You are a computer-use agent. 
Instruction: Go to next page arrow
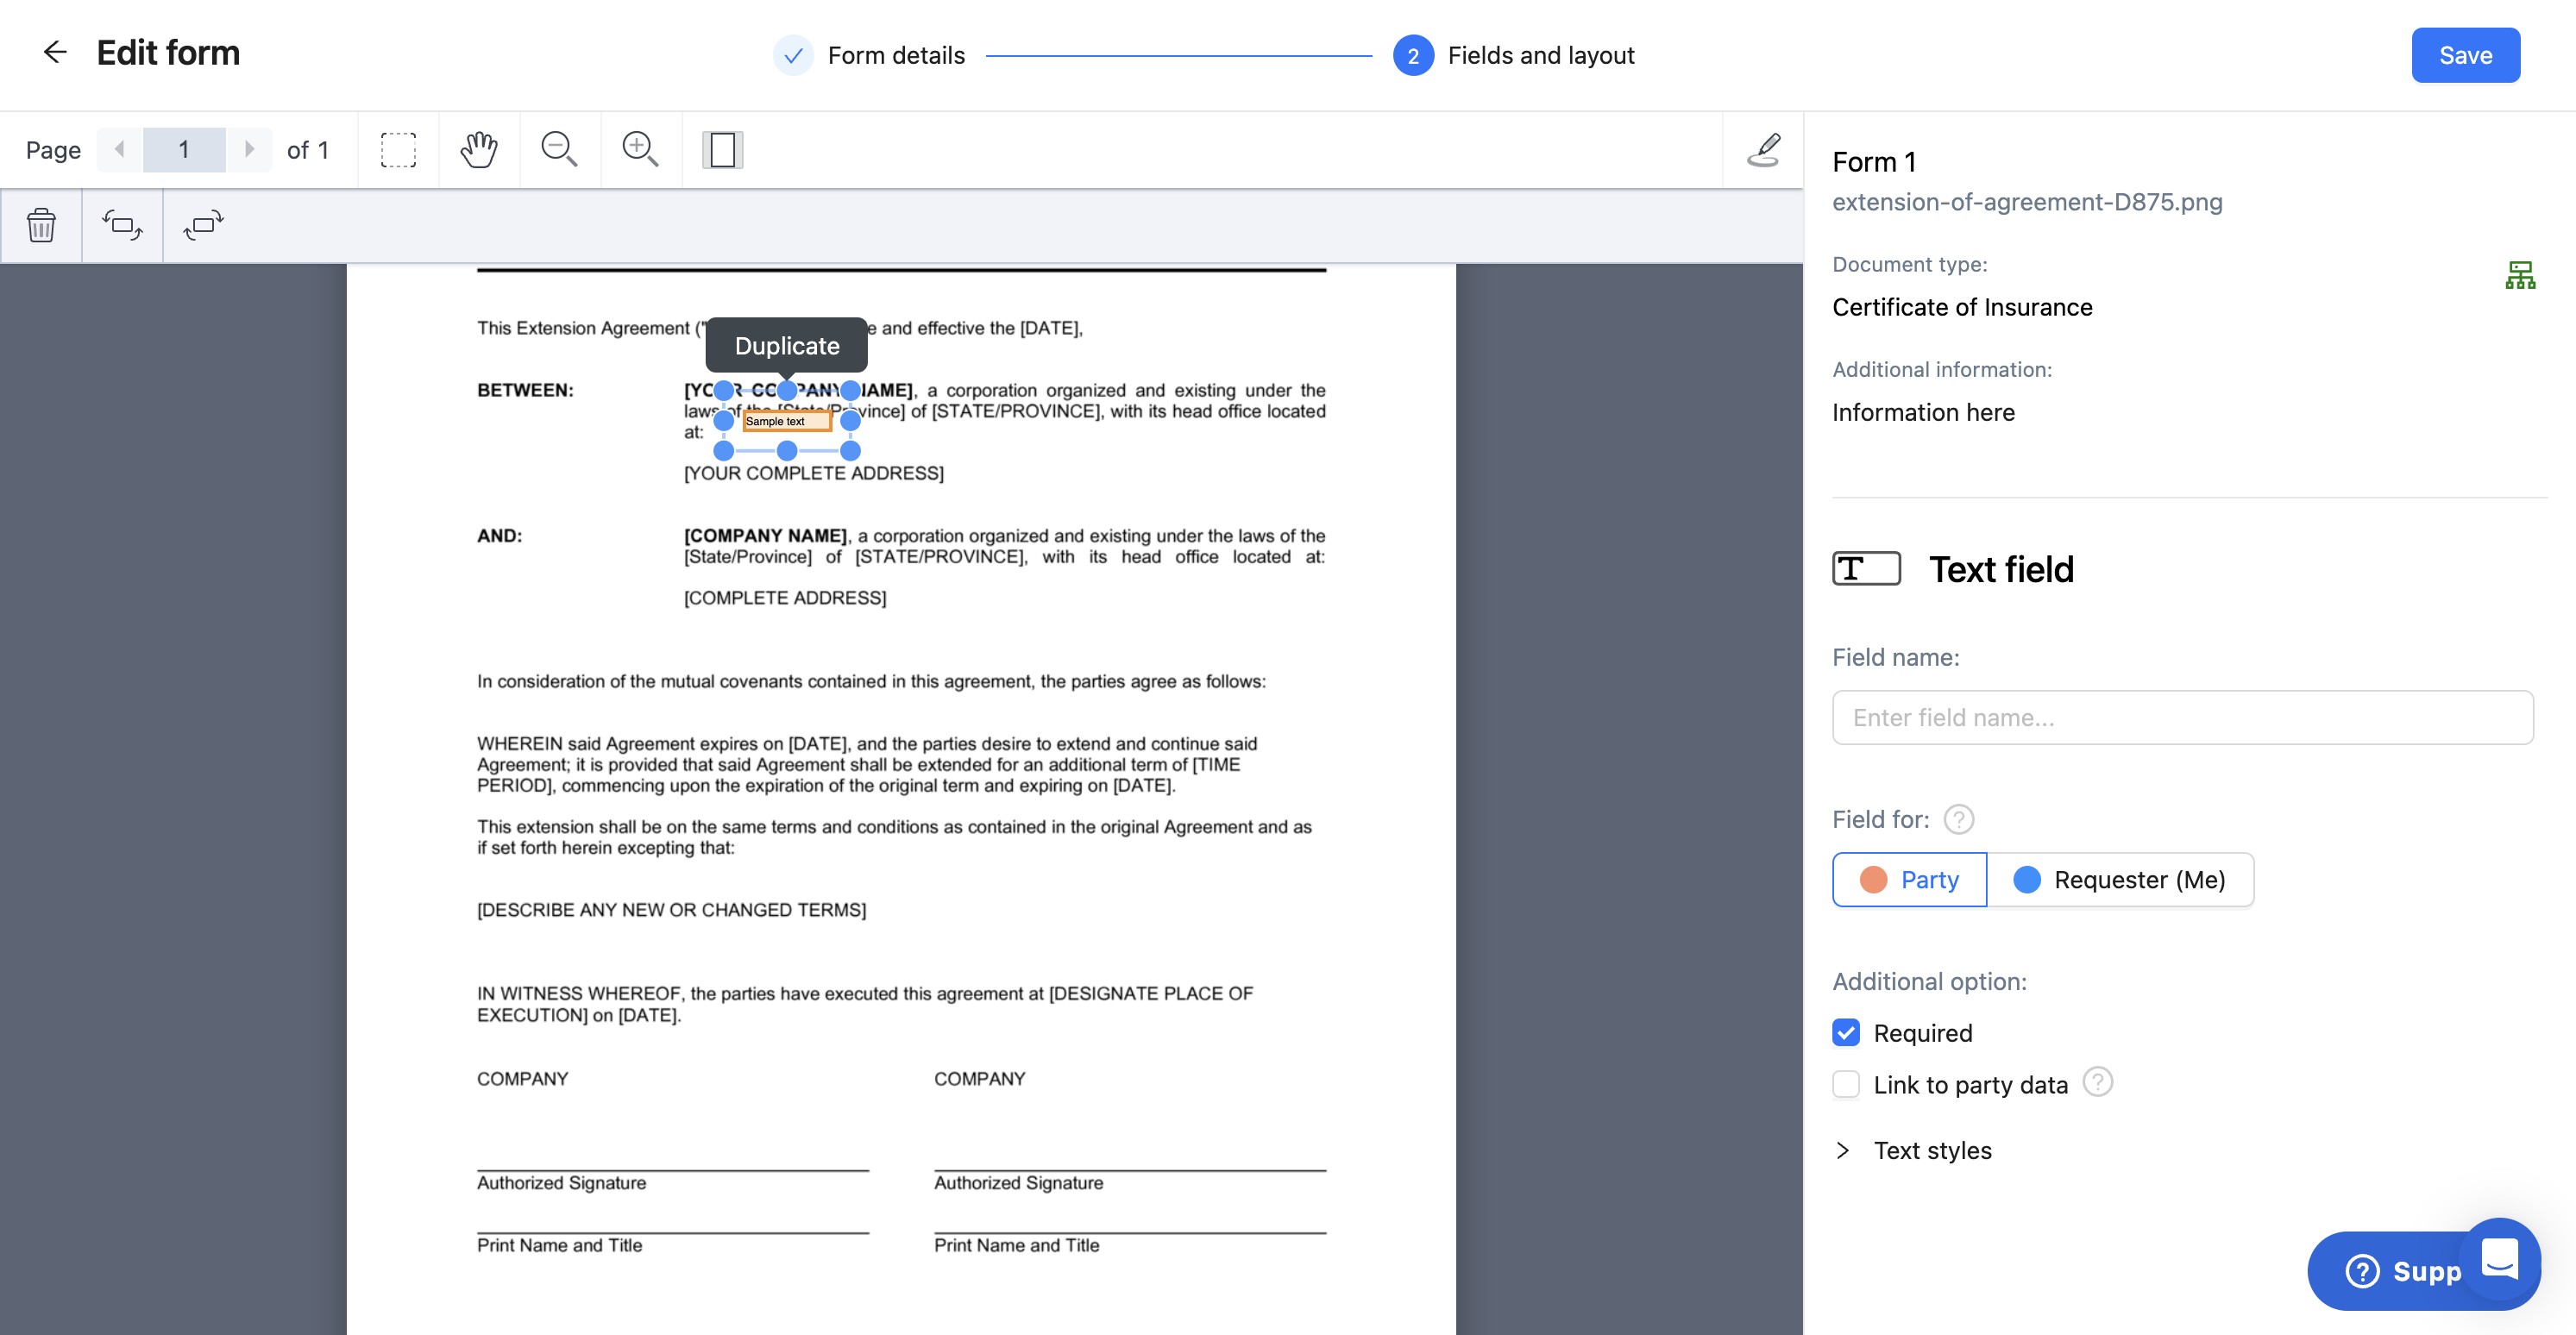point(249,150)
